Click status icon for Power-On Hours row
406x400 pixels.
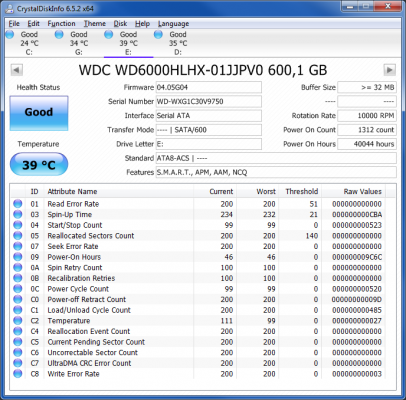click(18, 257)
